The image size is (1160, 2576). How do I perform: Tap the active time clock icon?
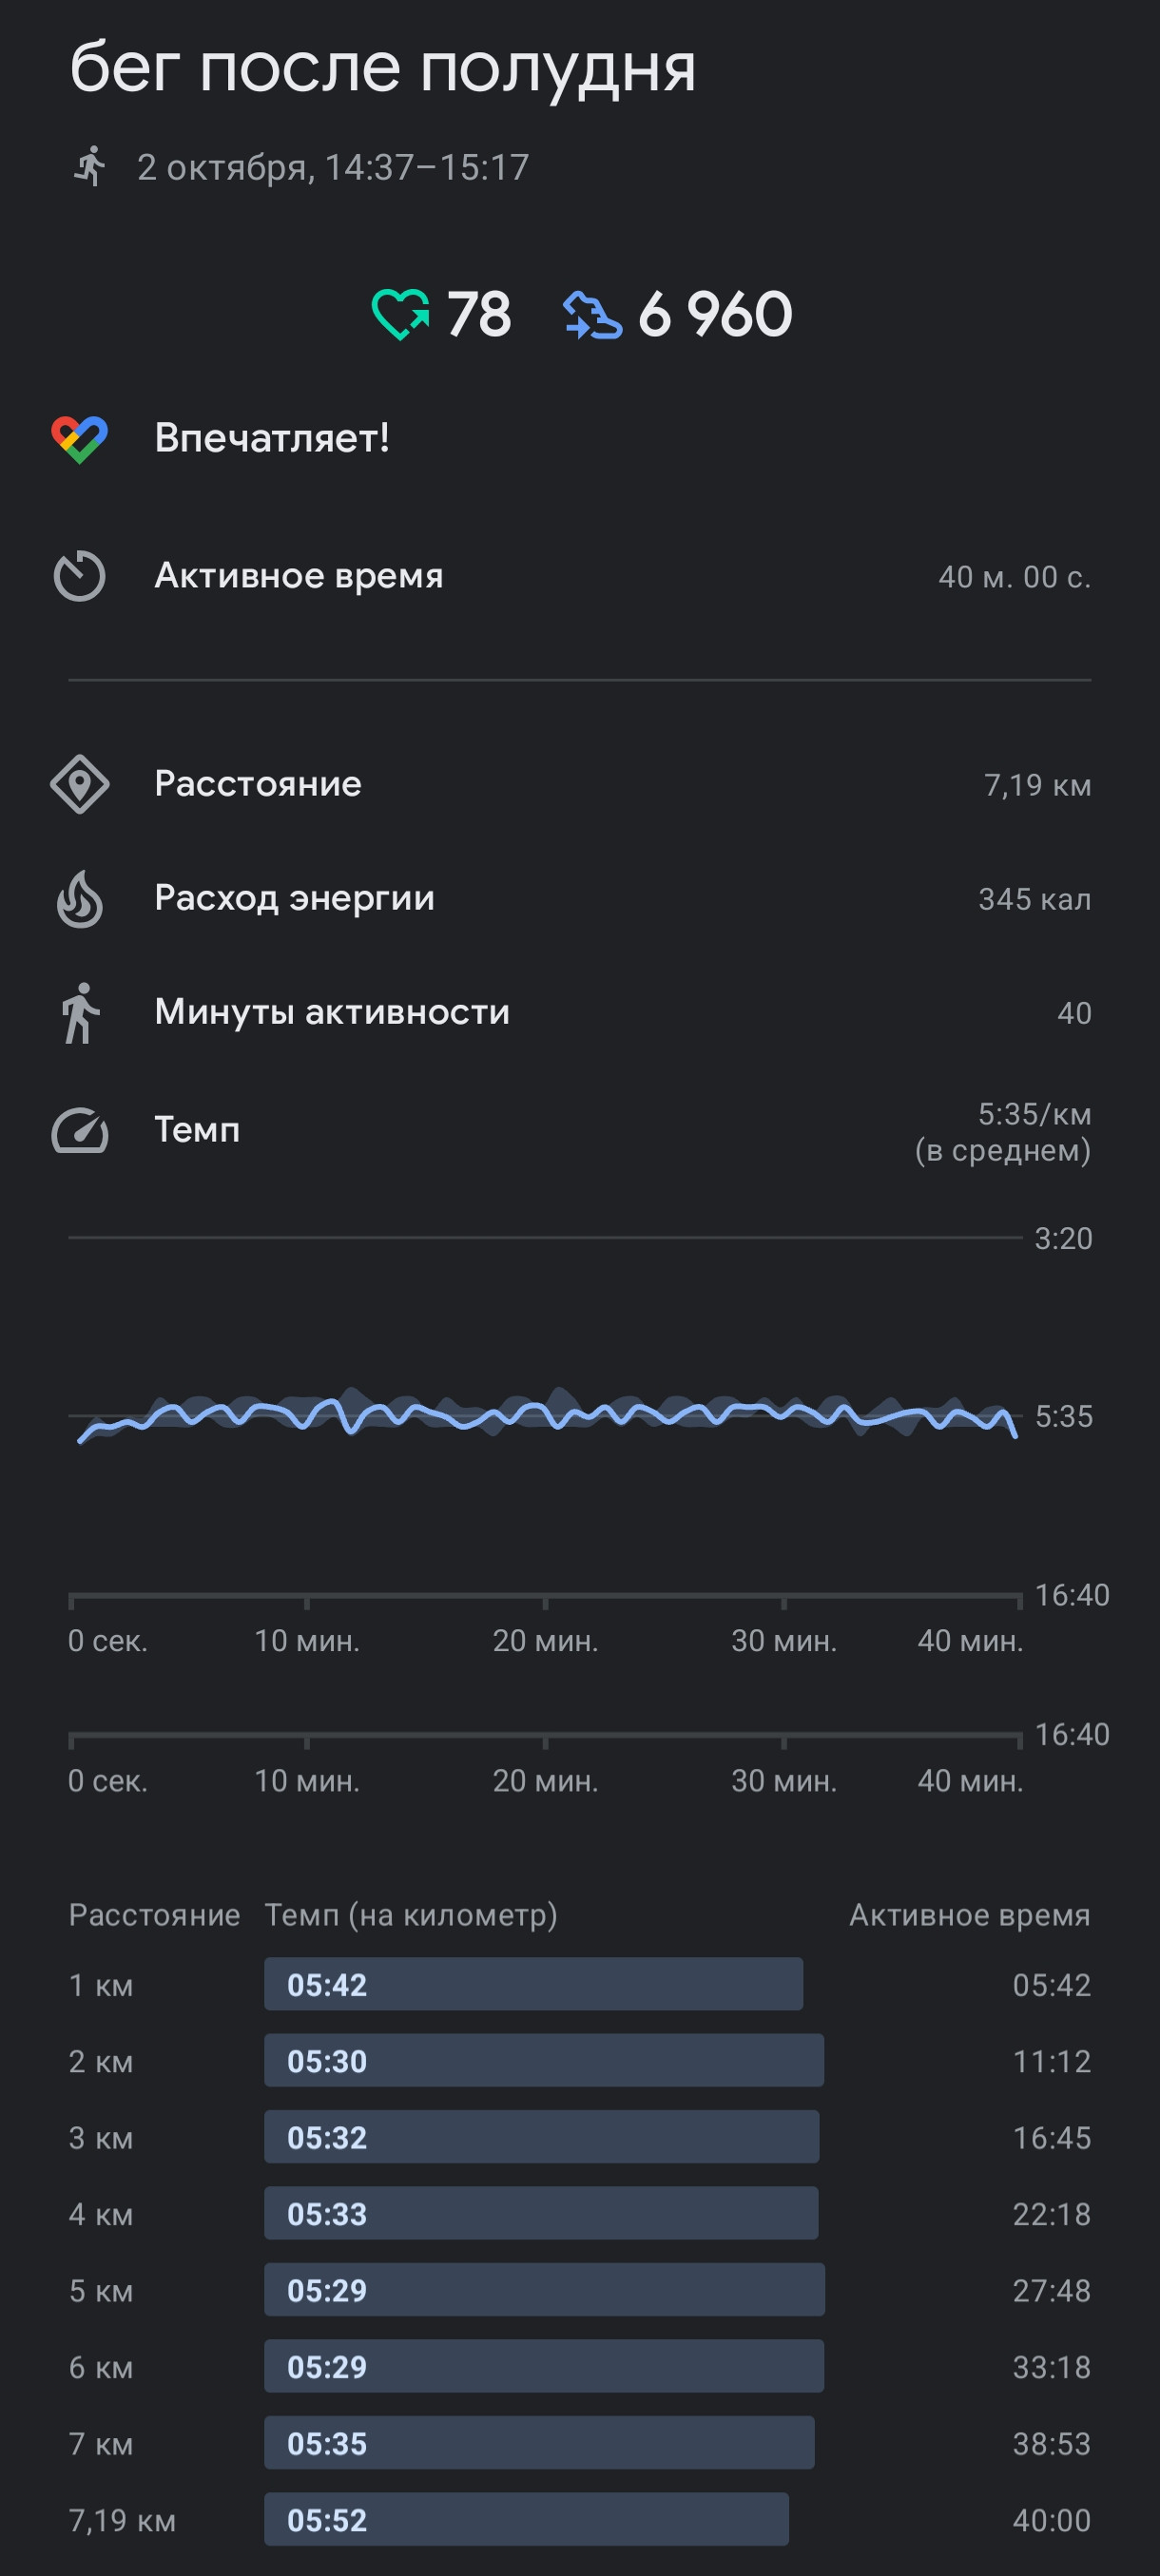[x=79, y=576]
